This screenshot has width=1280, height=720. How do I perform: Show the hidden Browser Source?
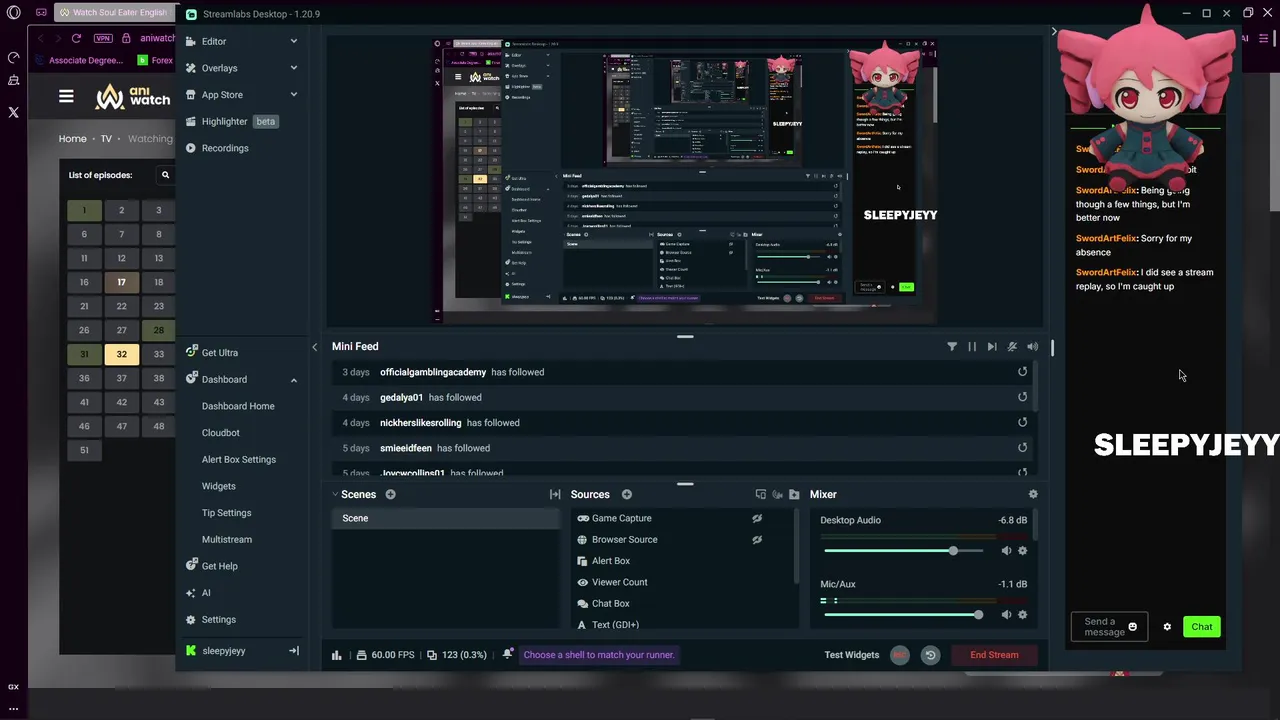(757, 540)
